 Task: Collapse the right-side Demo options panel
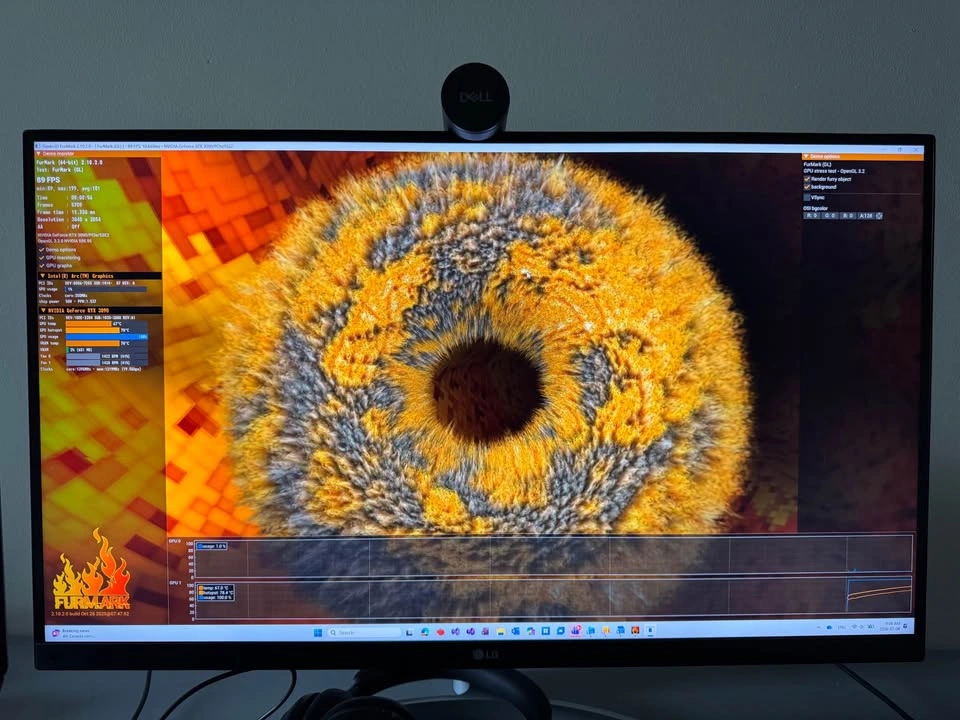(x=806, y=157)
